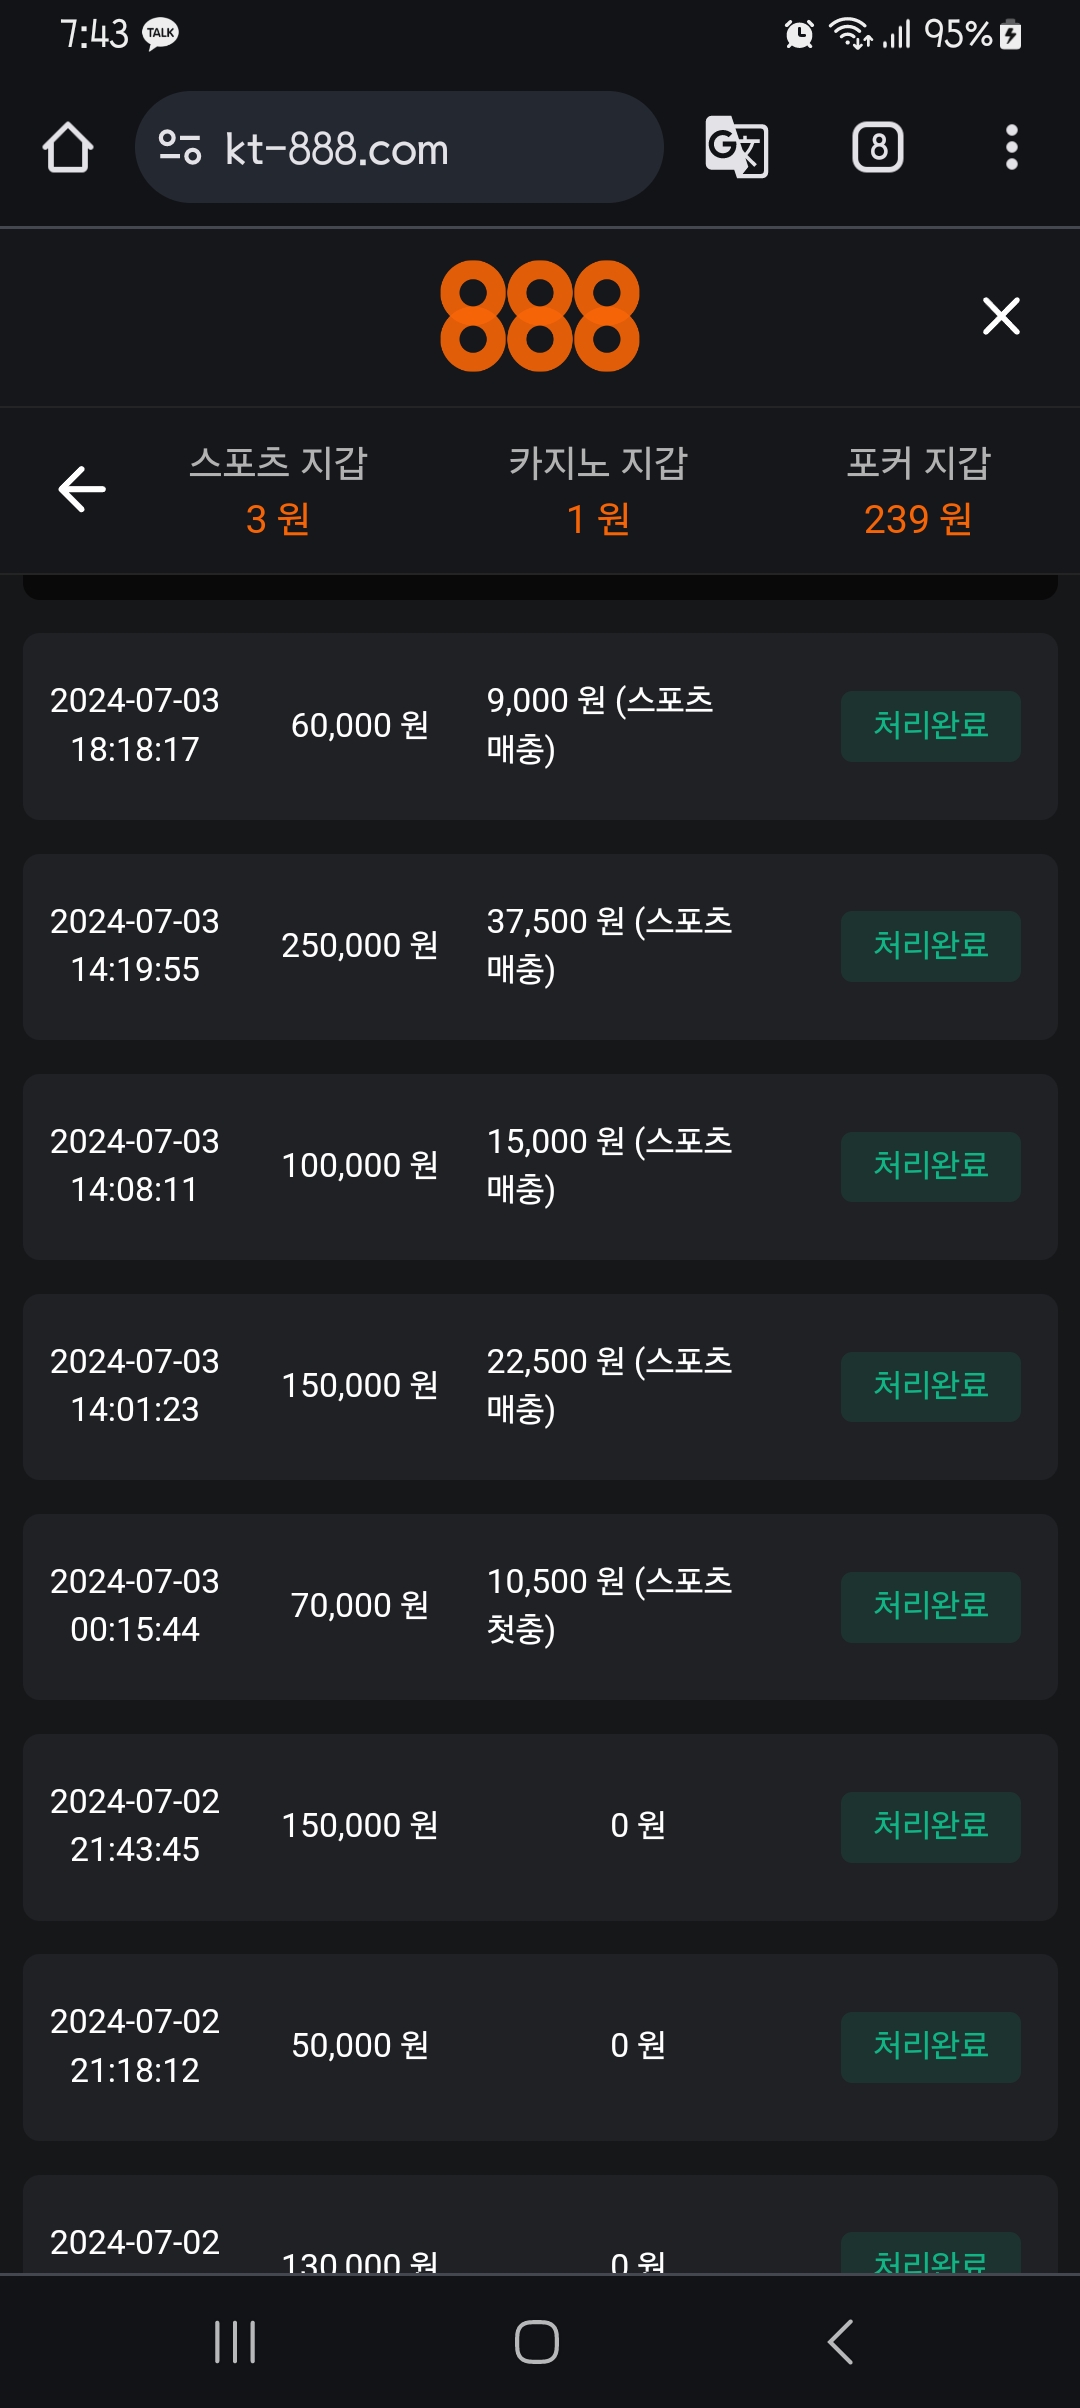
Task: Select the 포커 지갑 wallet
Action: coord(918,490)
